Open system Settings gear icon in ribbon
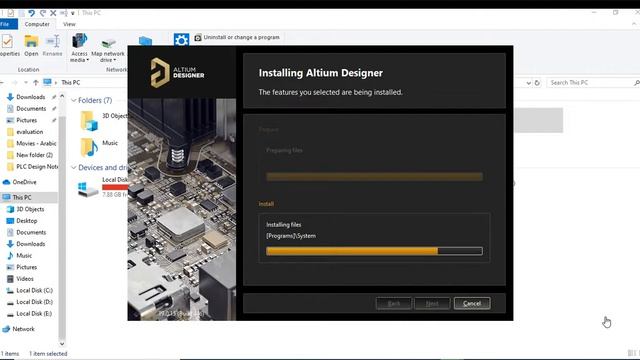The height and width of the screenshot is (360, 640). (181, 40)
